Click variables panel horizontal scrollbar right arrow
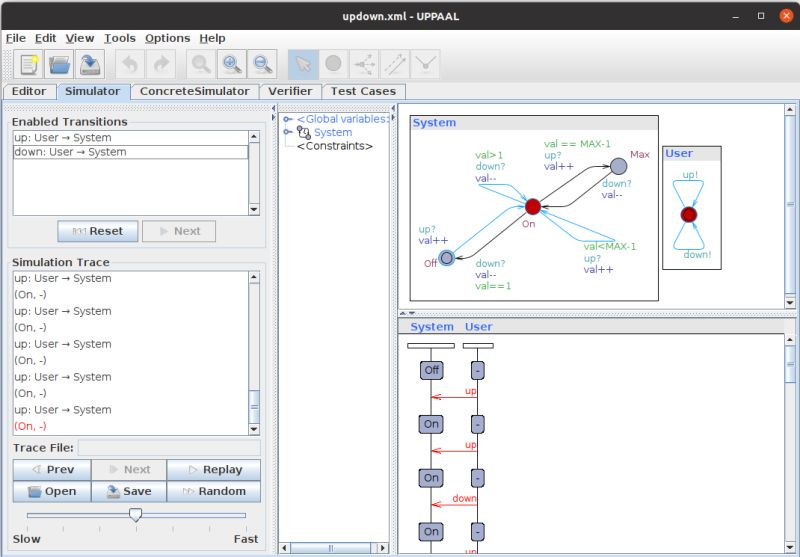This screenshot has height=557, width=800. pos(382,548)
